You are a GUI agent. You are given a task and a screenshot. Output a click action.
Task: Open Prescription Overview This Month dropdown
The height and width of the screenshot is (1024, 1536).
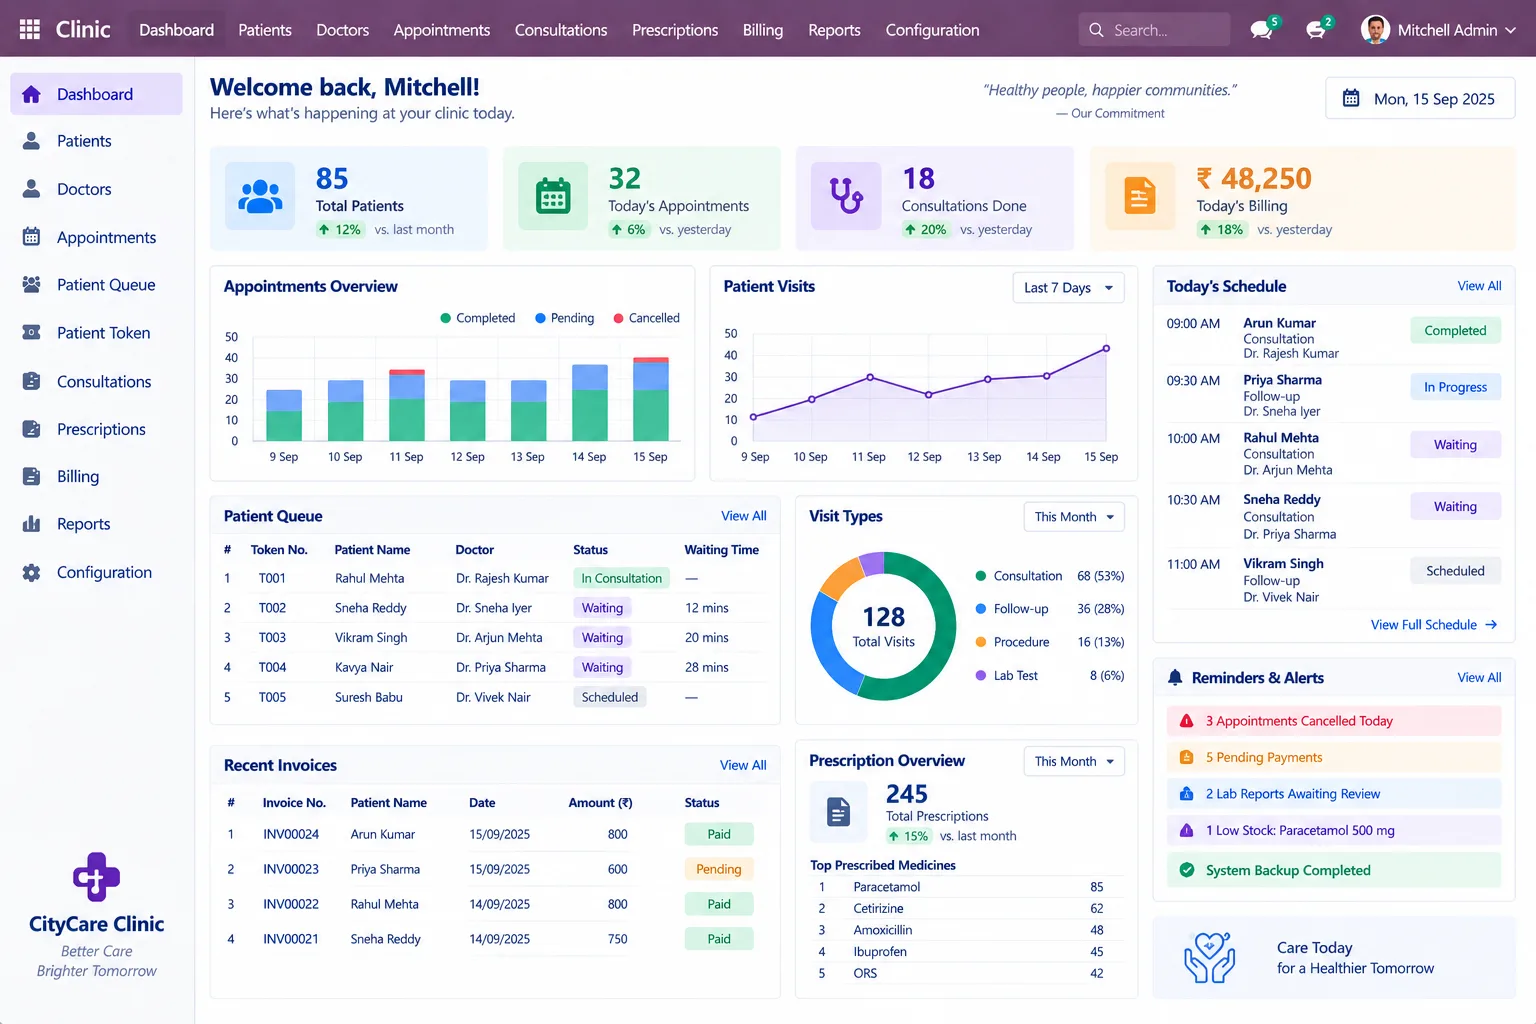(1074, 762)
